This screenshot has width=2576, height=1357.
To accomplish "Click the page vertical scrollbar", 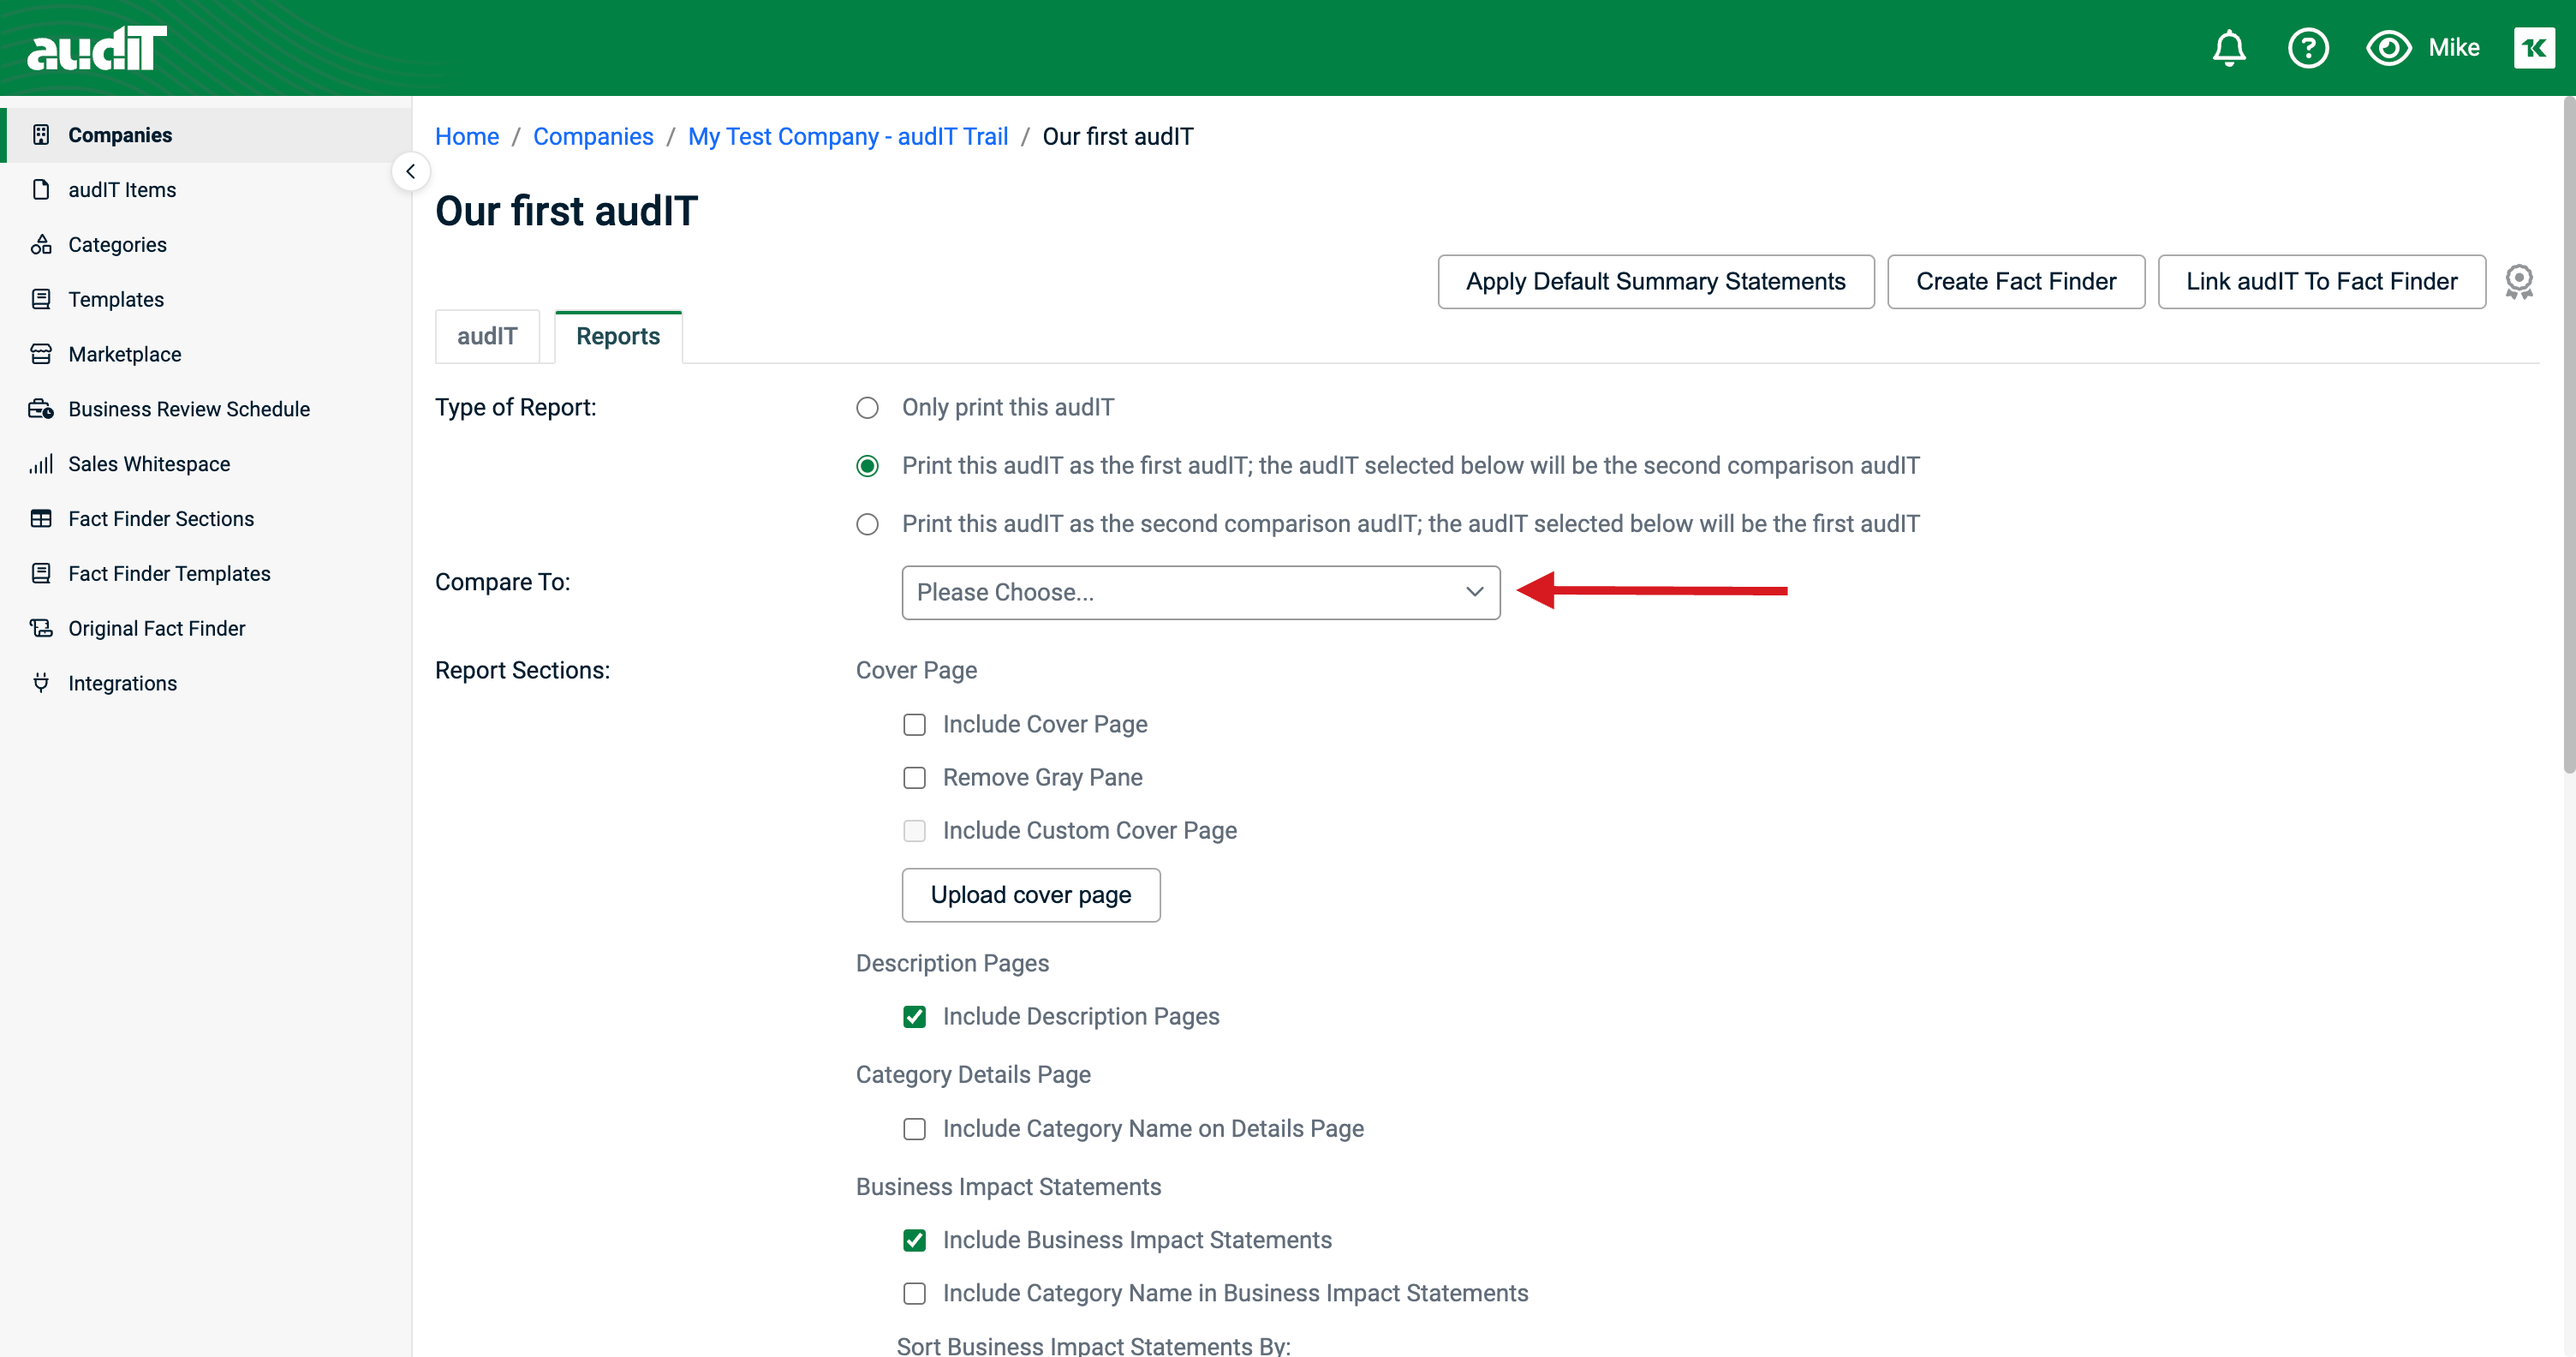I will tap(2569, 435).
